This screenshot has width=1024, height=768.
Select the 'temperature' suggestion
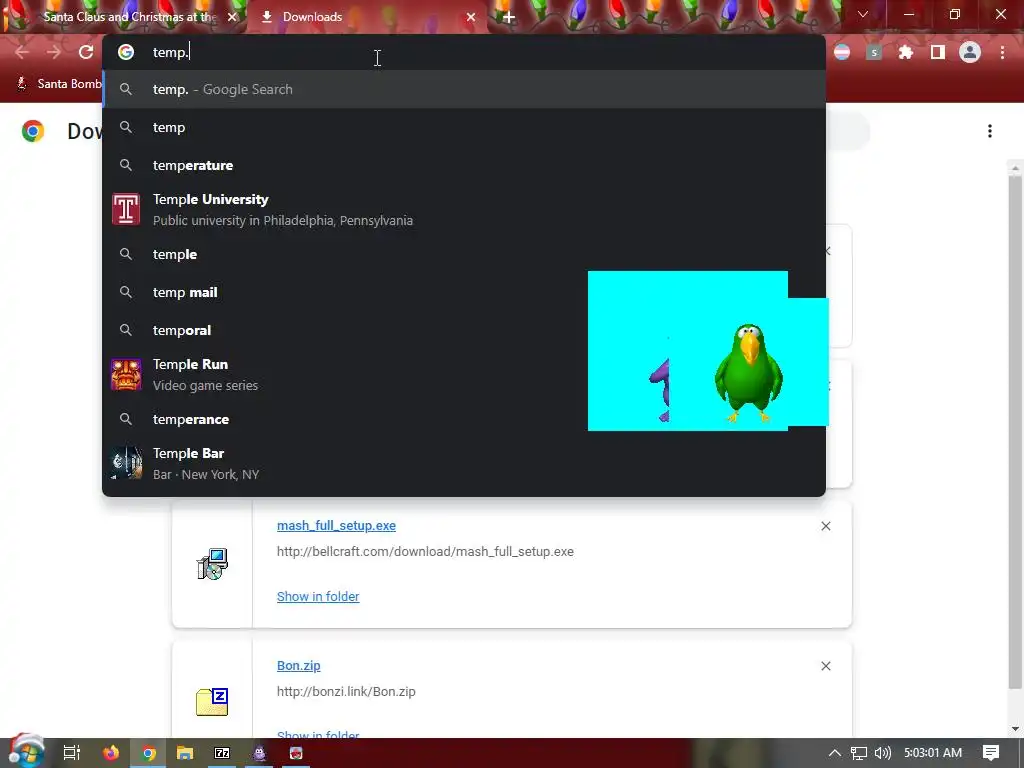pos(464,165)
